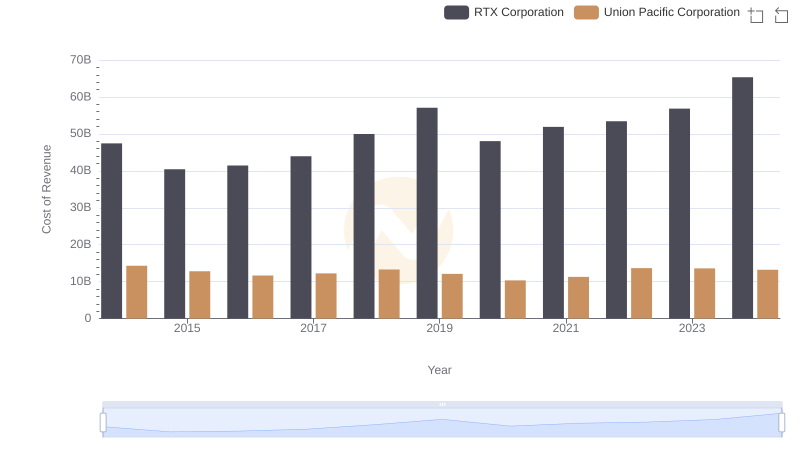Toggle RTX Corporation legend series
Viewport: 800px width, 461px height.
[504, 12]
